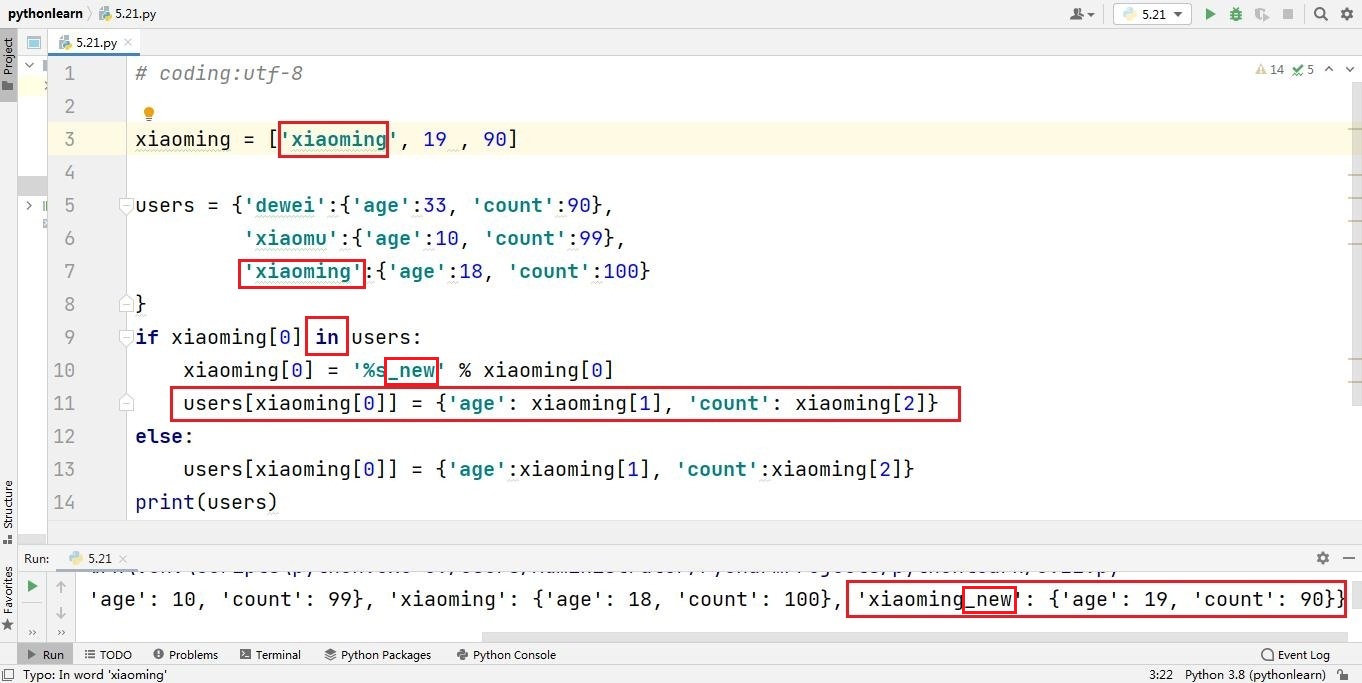The height and width of the screenshot is (683, 1362).
Task: Open the code-with-me user icon menu
Action: 1082,14
